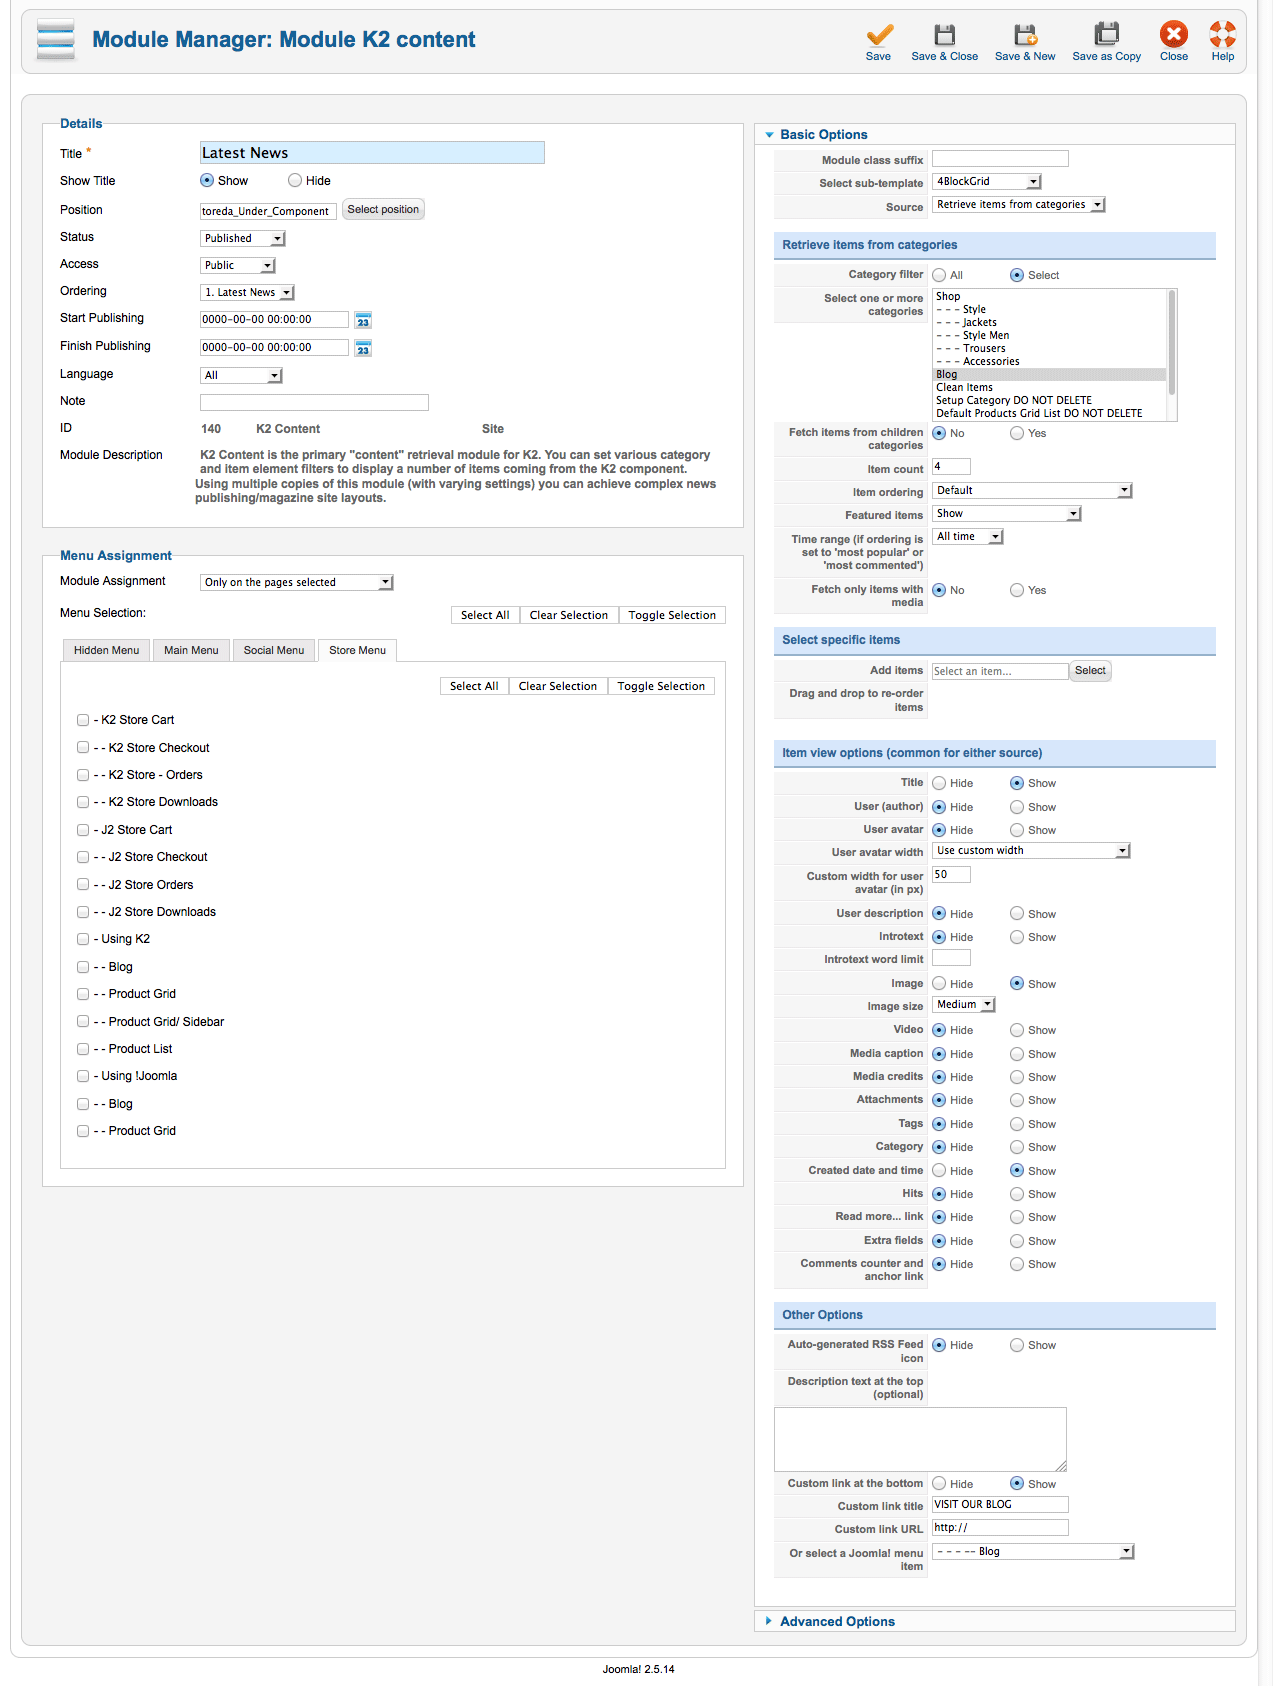Open the Status dropdown
Image resolution: width=1283 pixels, height=1686 pixels.
click(x=243, y=238)
